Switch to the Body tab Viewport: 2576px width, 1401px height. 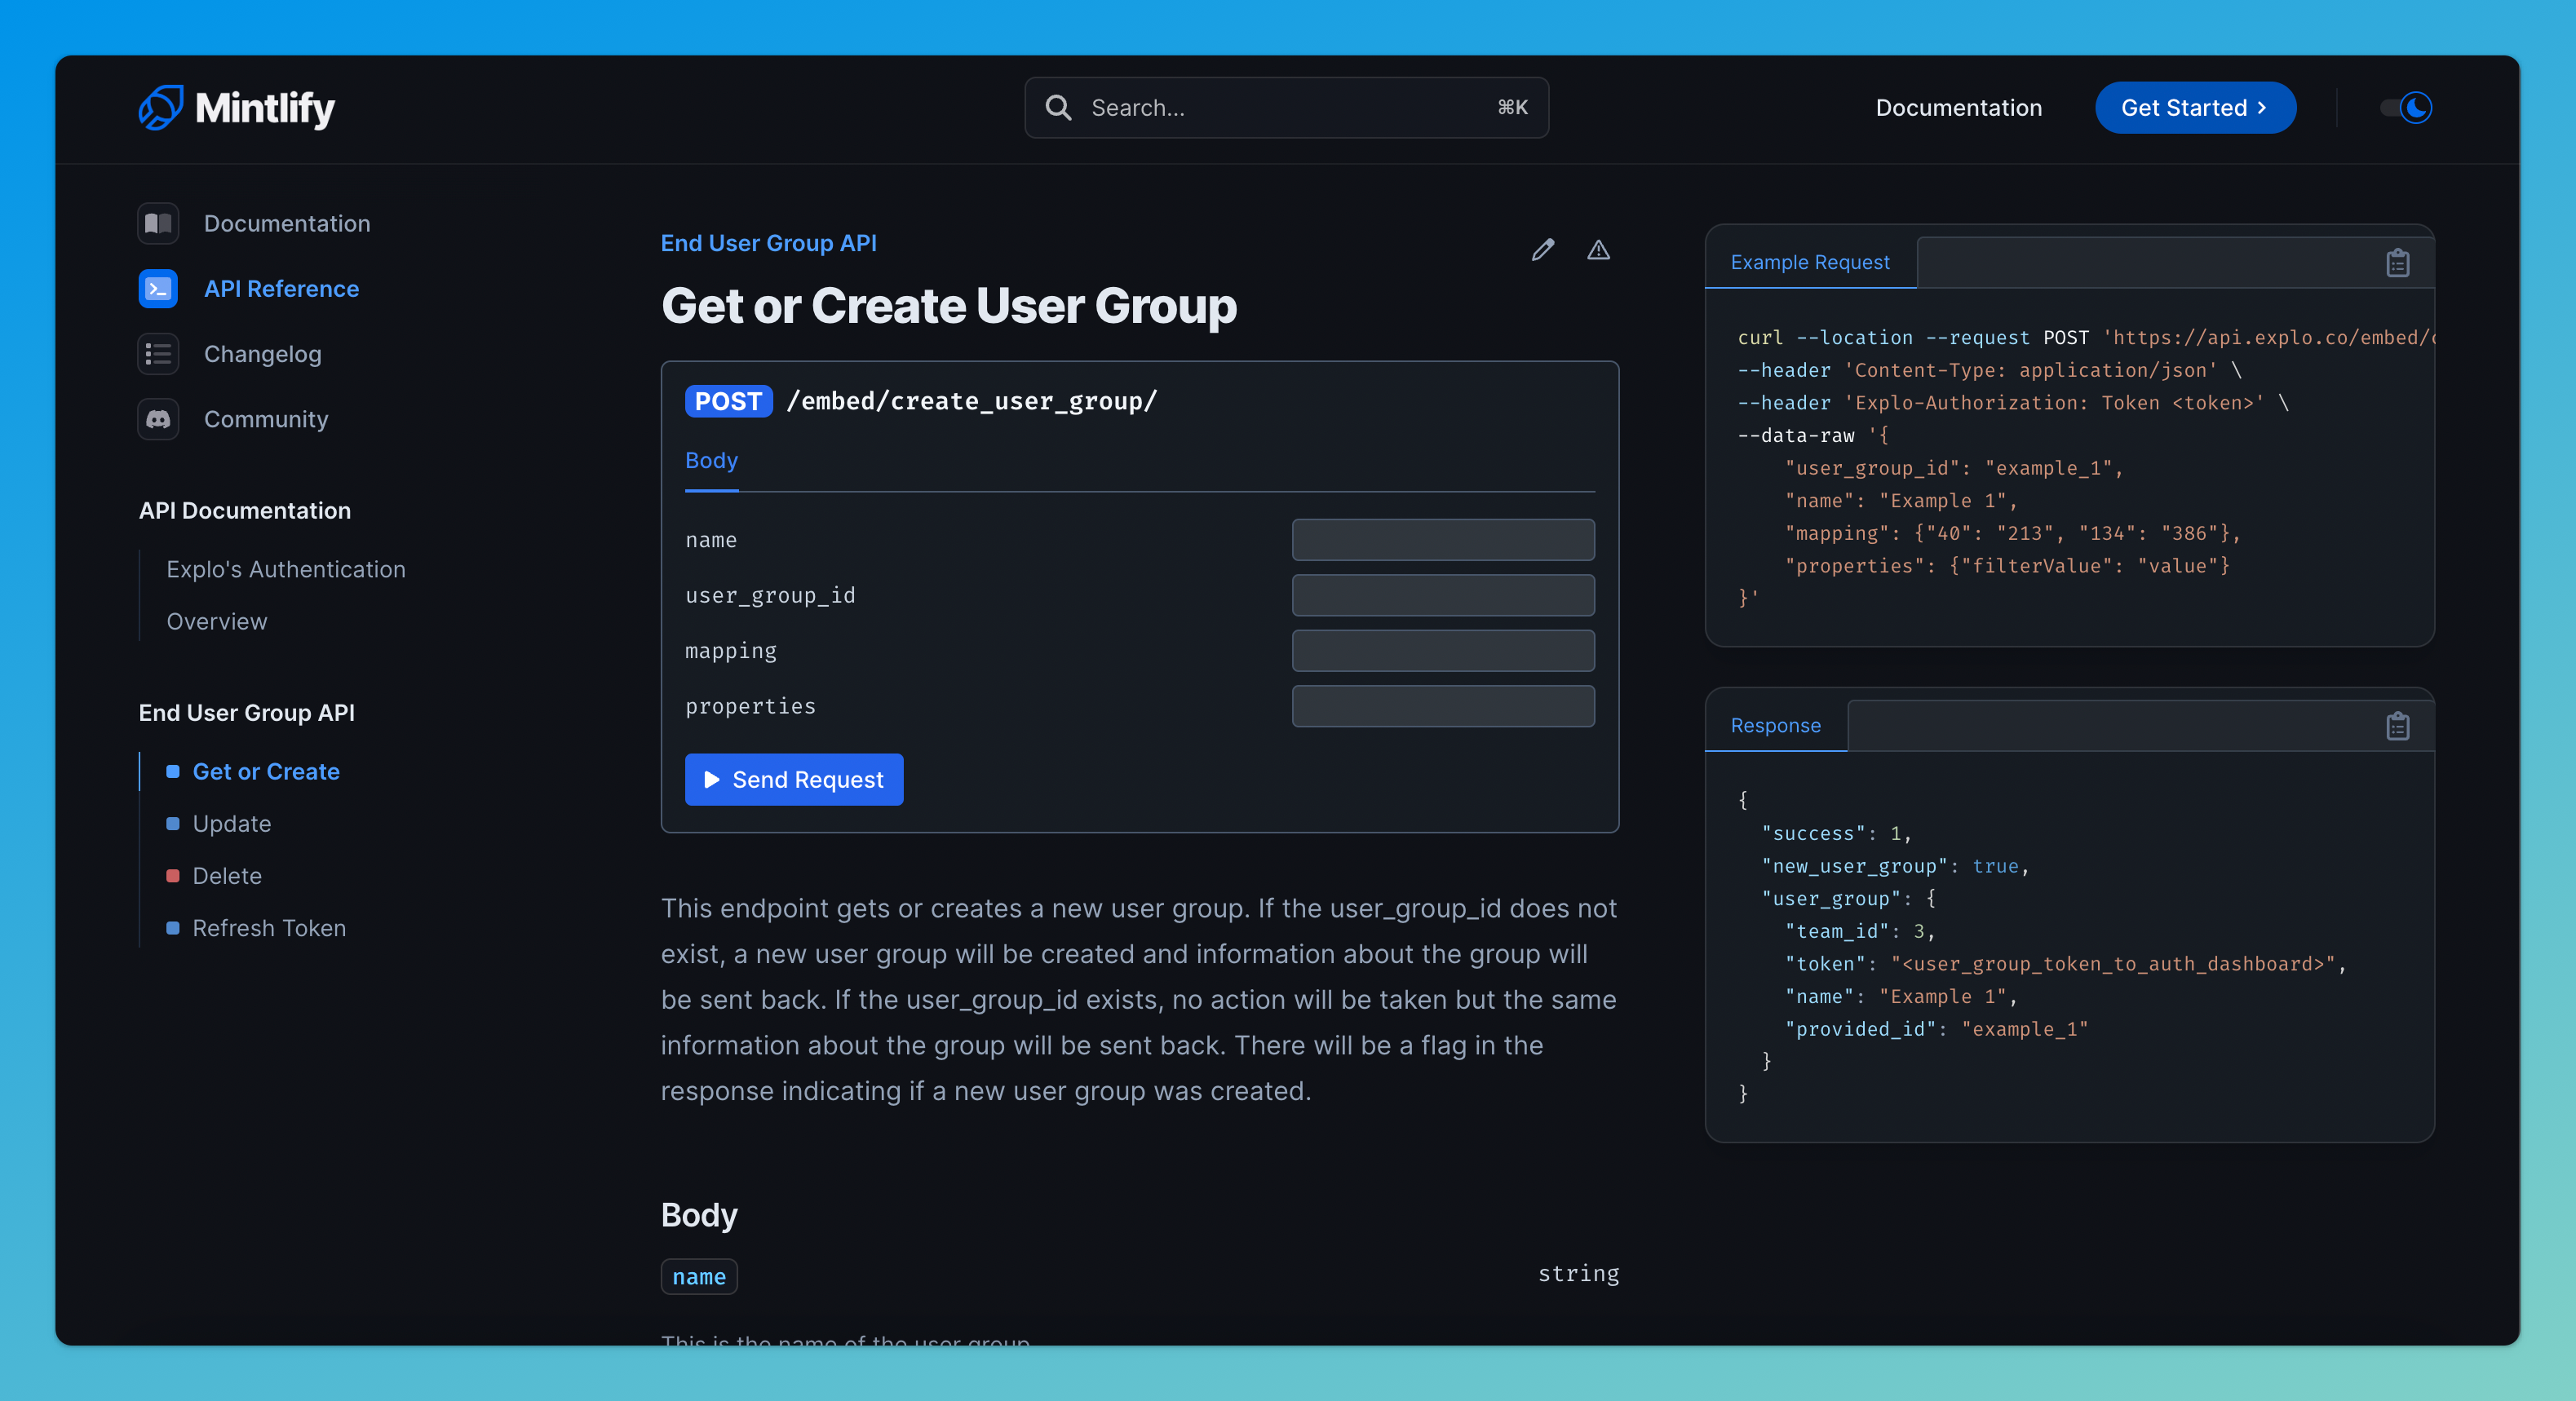(711, 460)
